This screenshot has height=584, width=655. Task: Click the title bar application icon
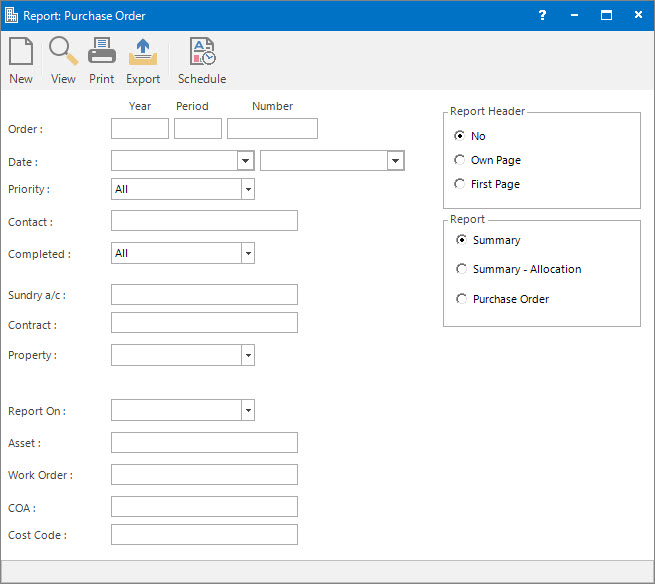(12, 15)
